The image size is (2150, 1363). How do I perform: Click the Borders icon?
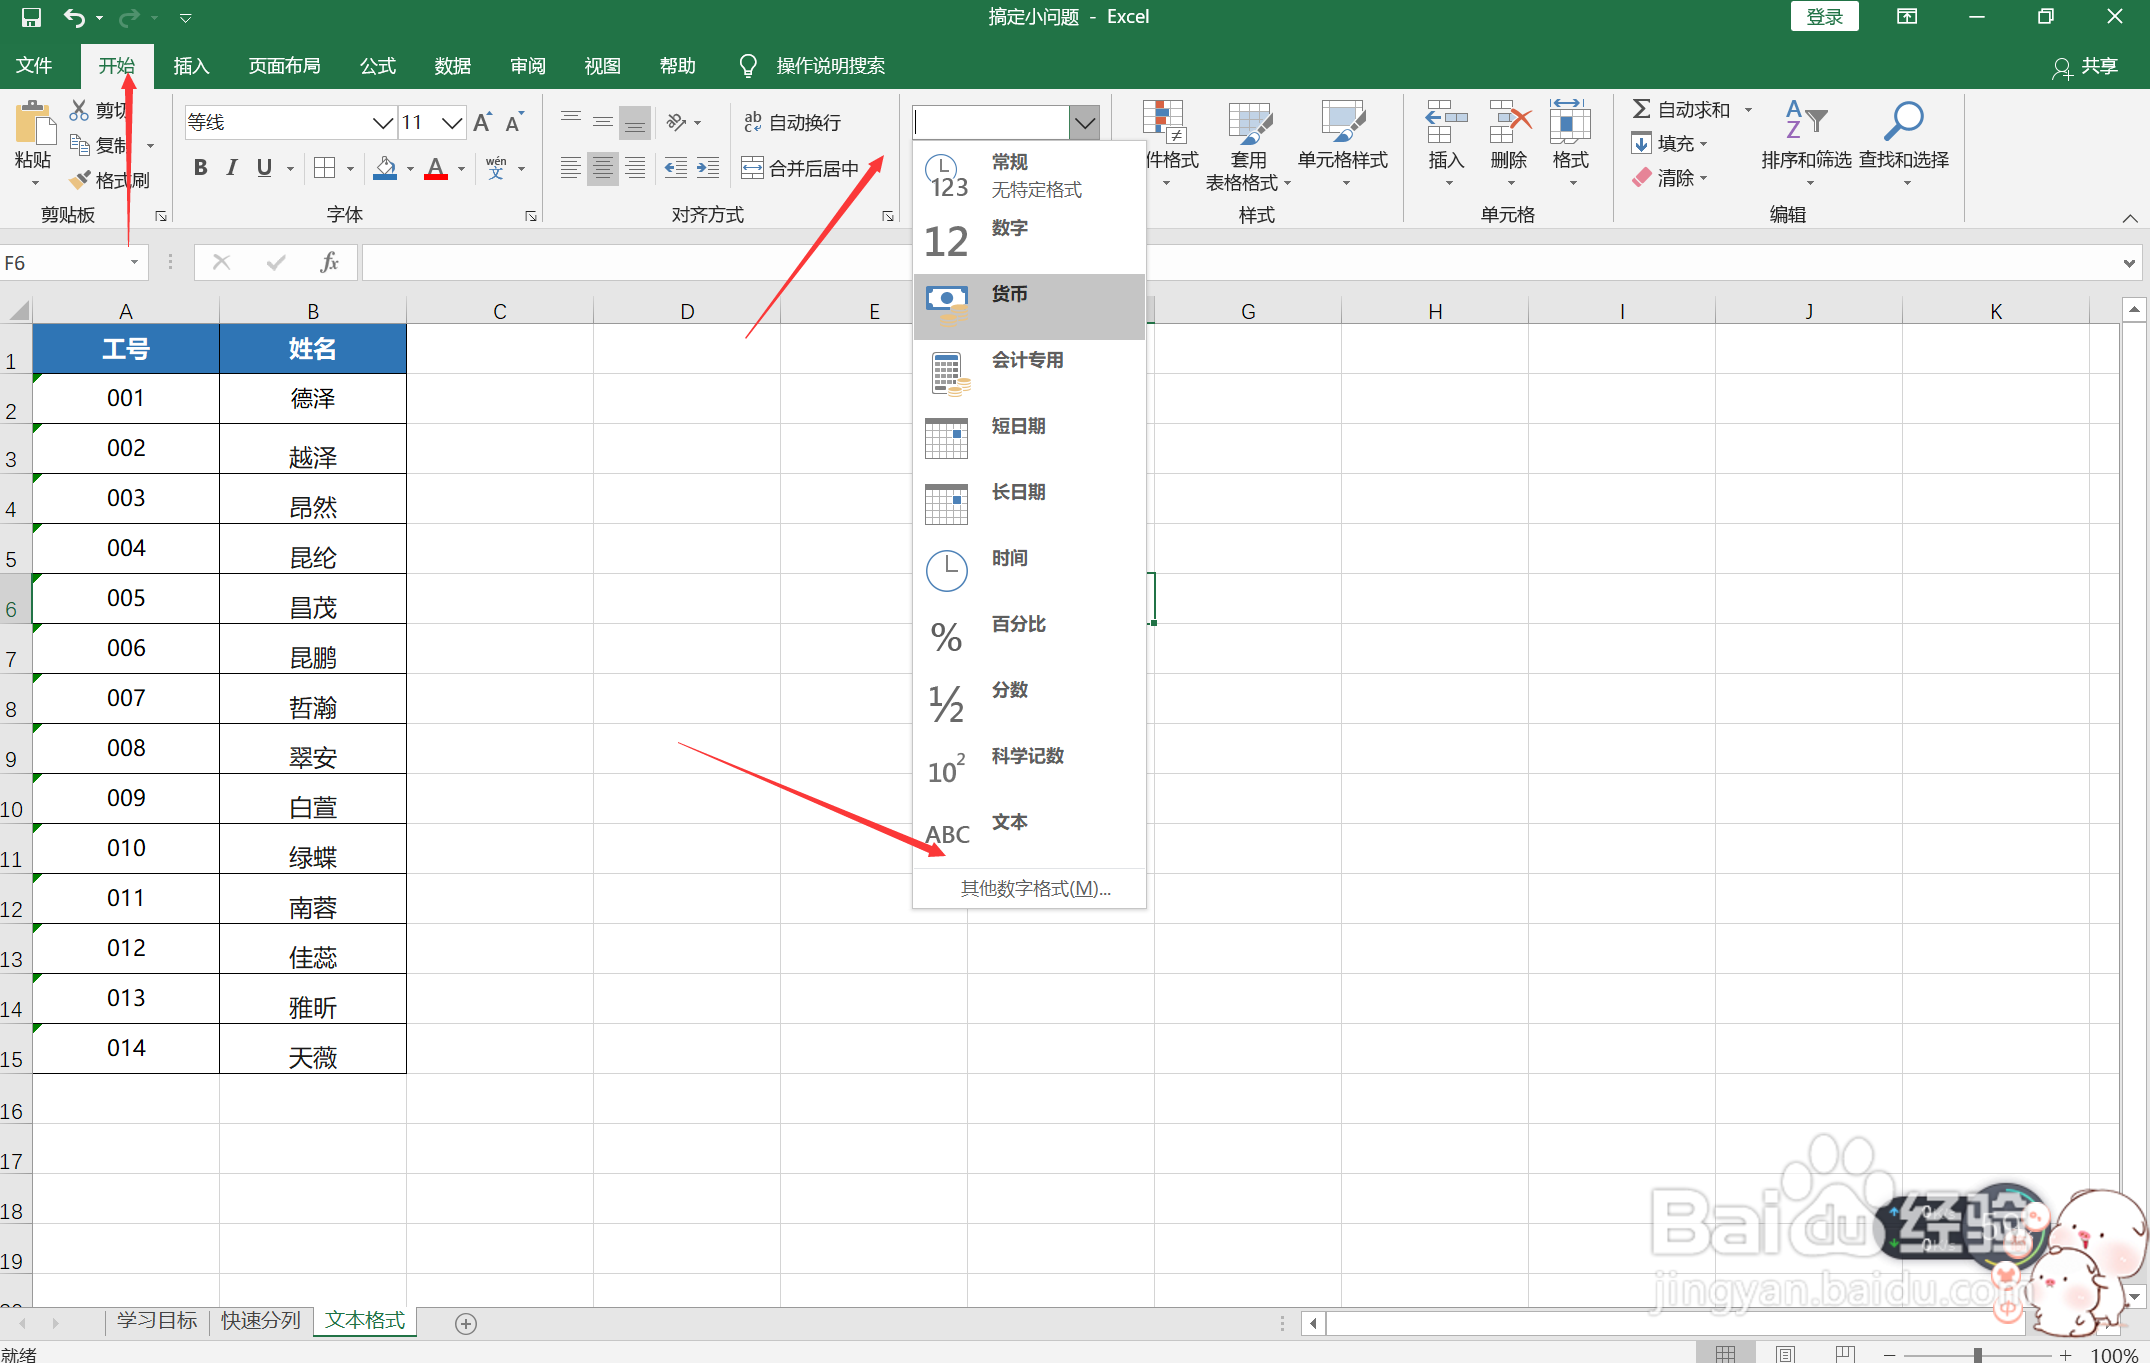324,168
